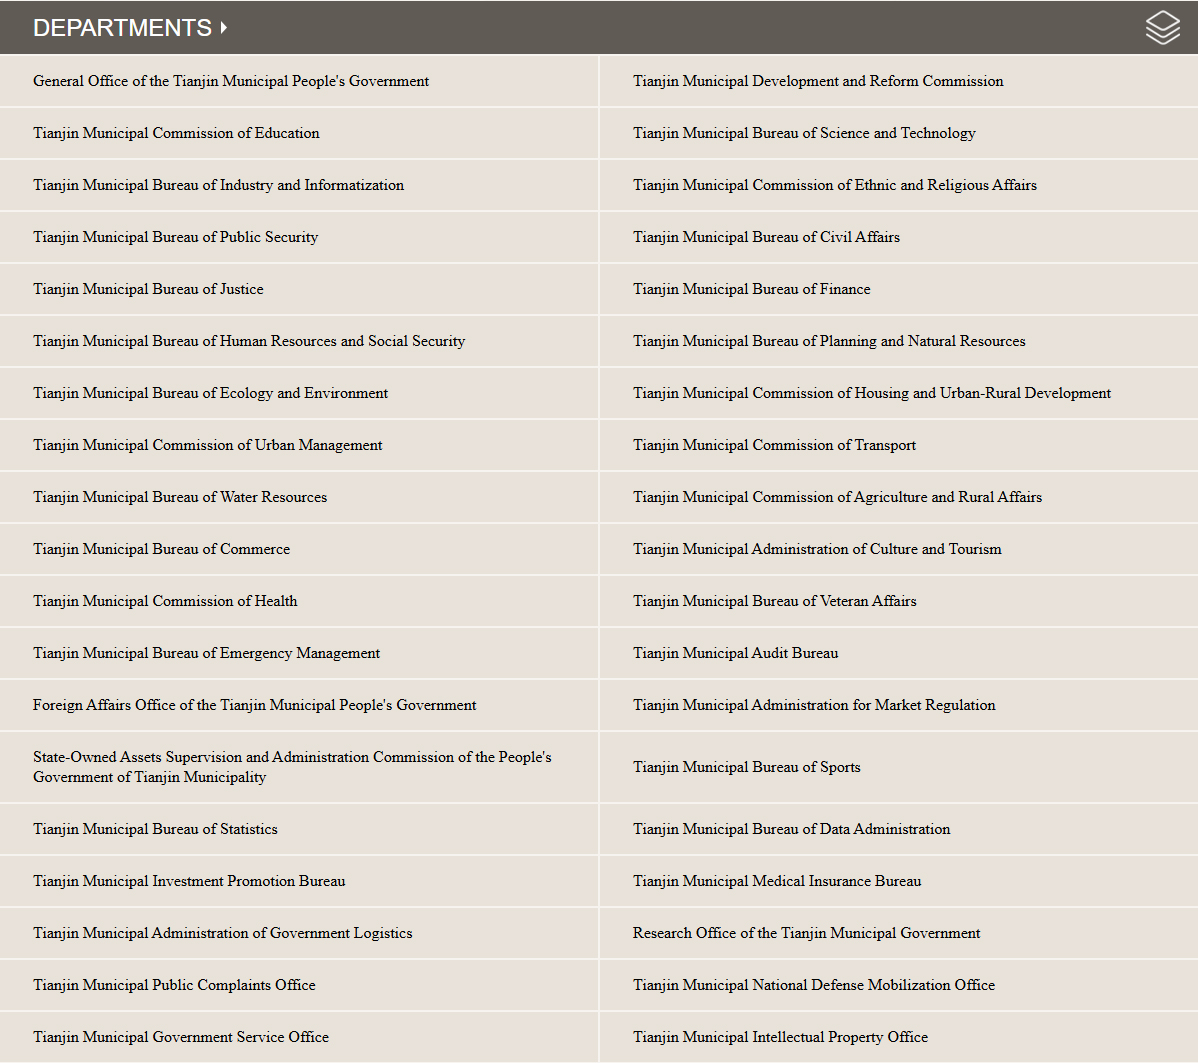Open Tianjin Municipal Bureau of Finance
Image resolution: width=1198 pixels, height=1063 pixels.
click(x=751, y=289)
